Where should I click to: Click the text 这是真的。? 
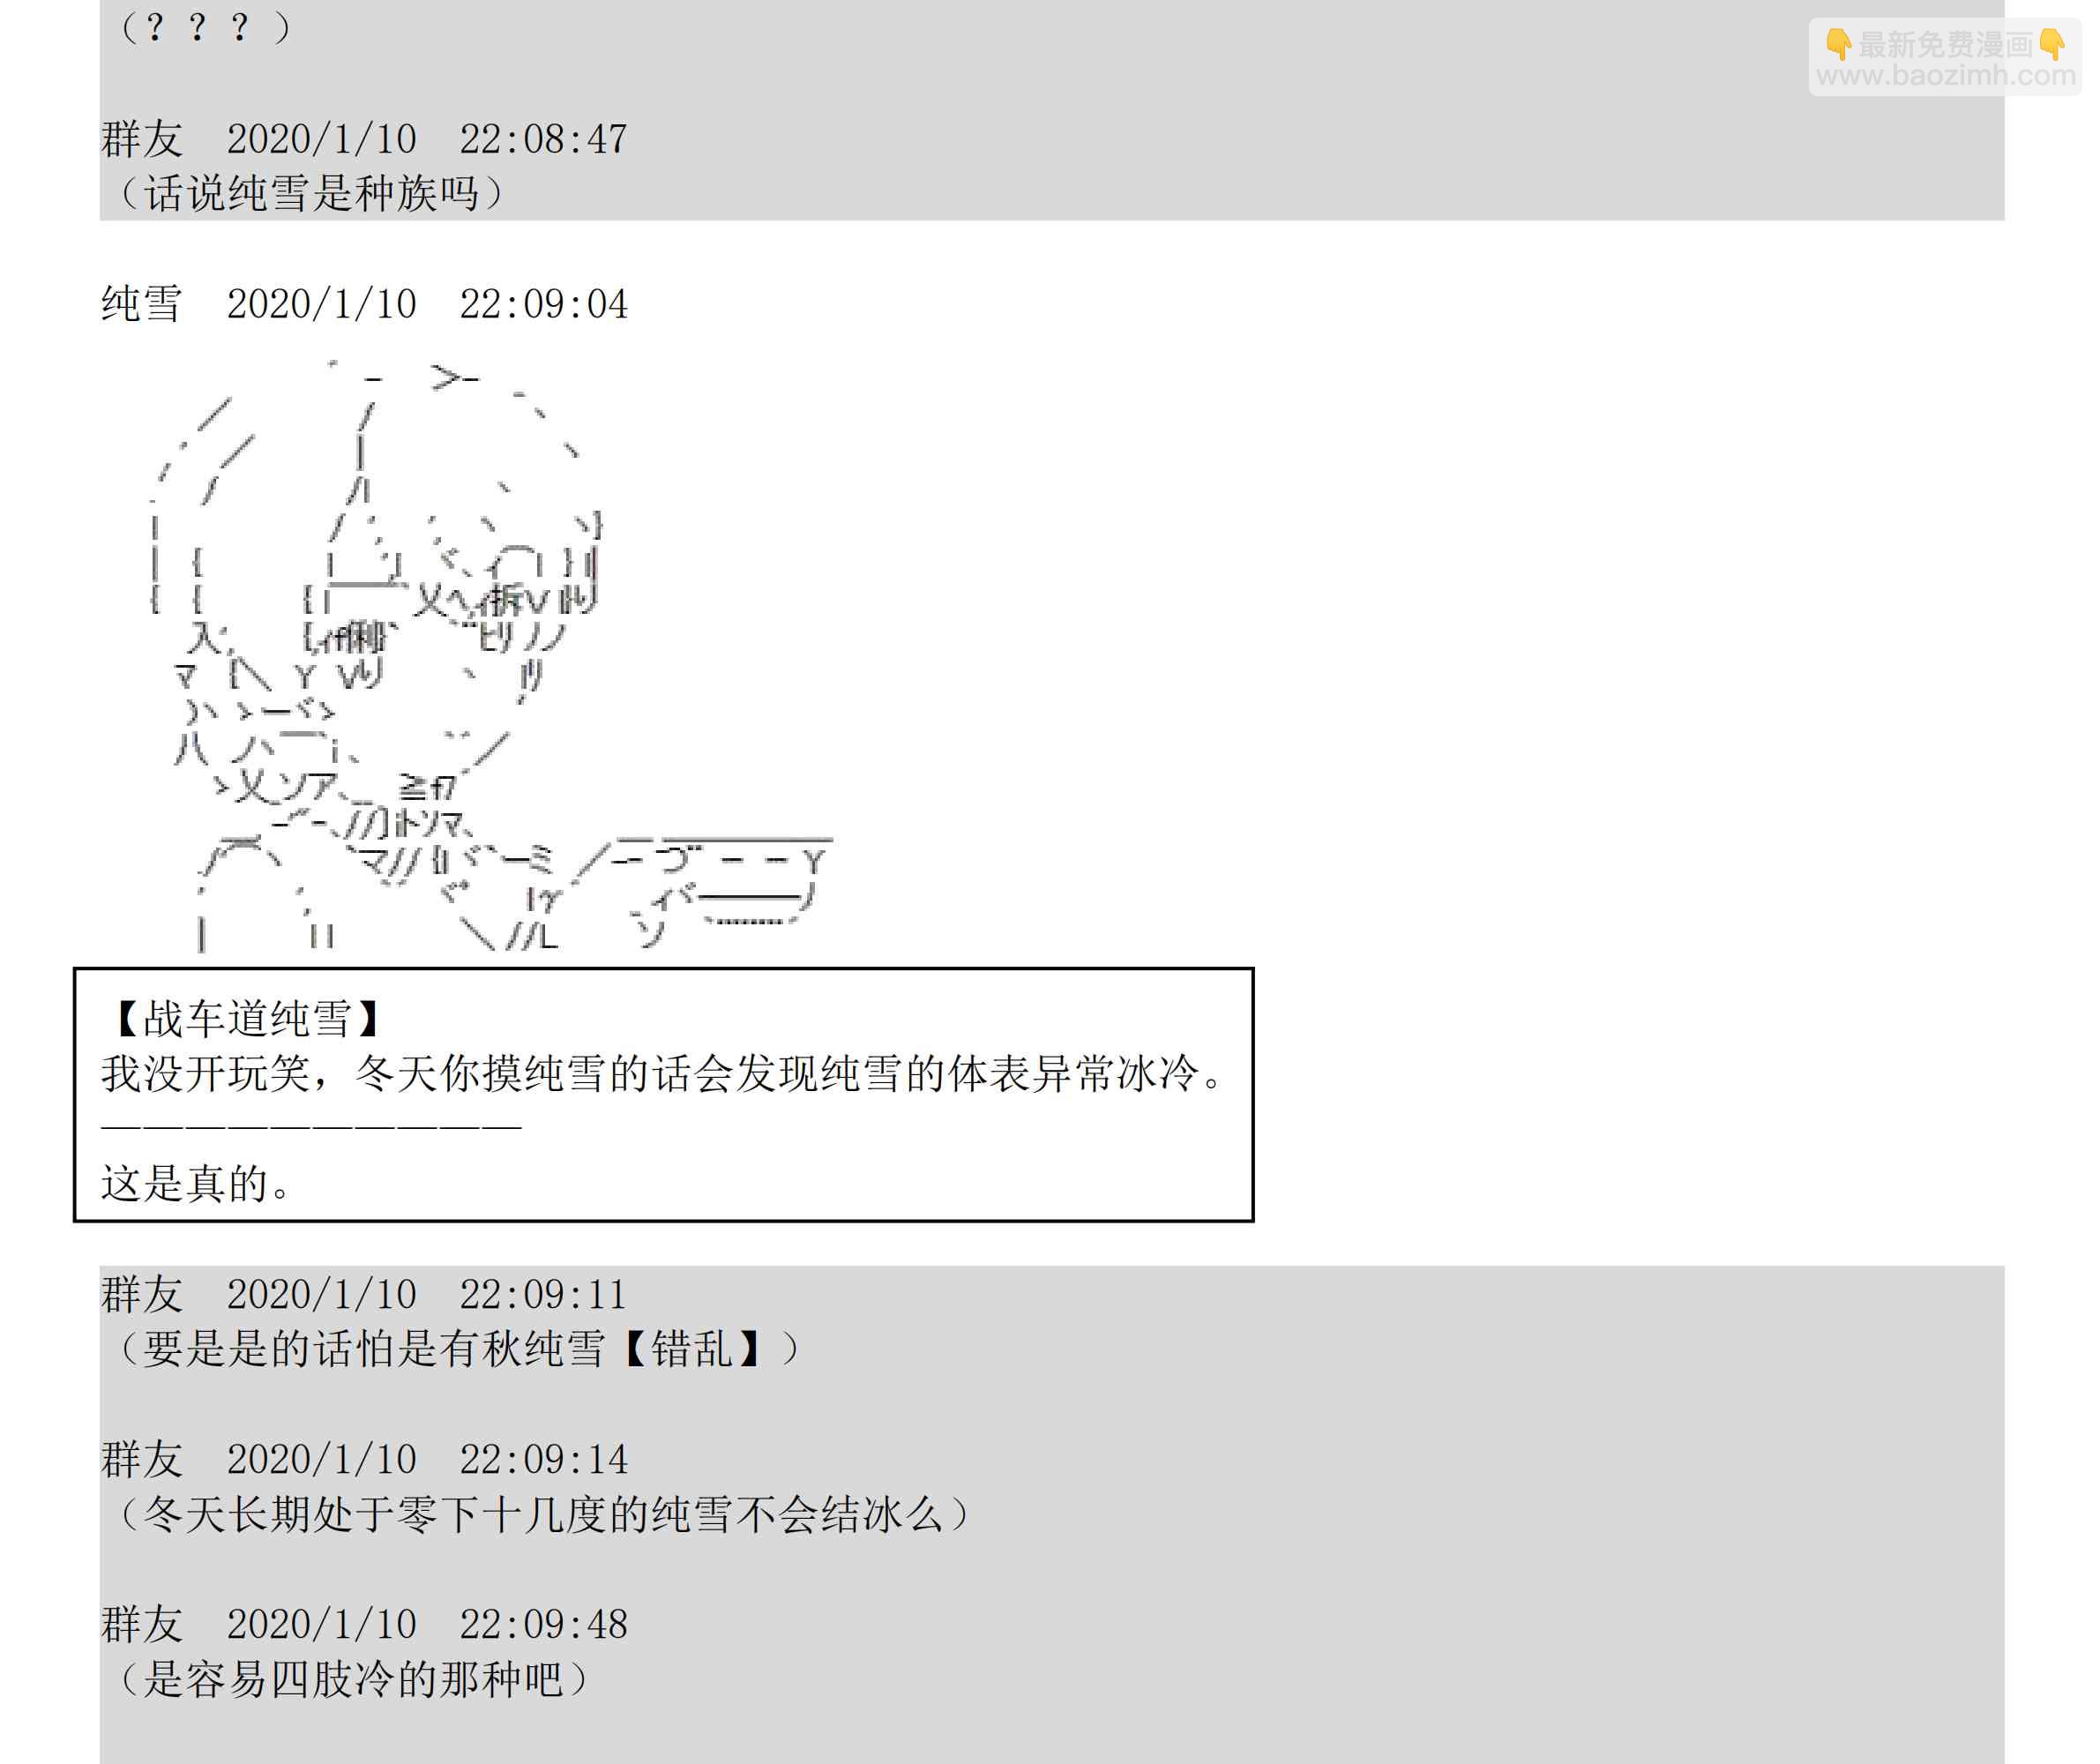(197, 1184)
